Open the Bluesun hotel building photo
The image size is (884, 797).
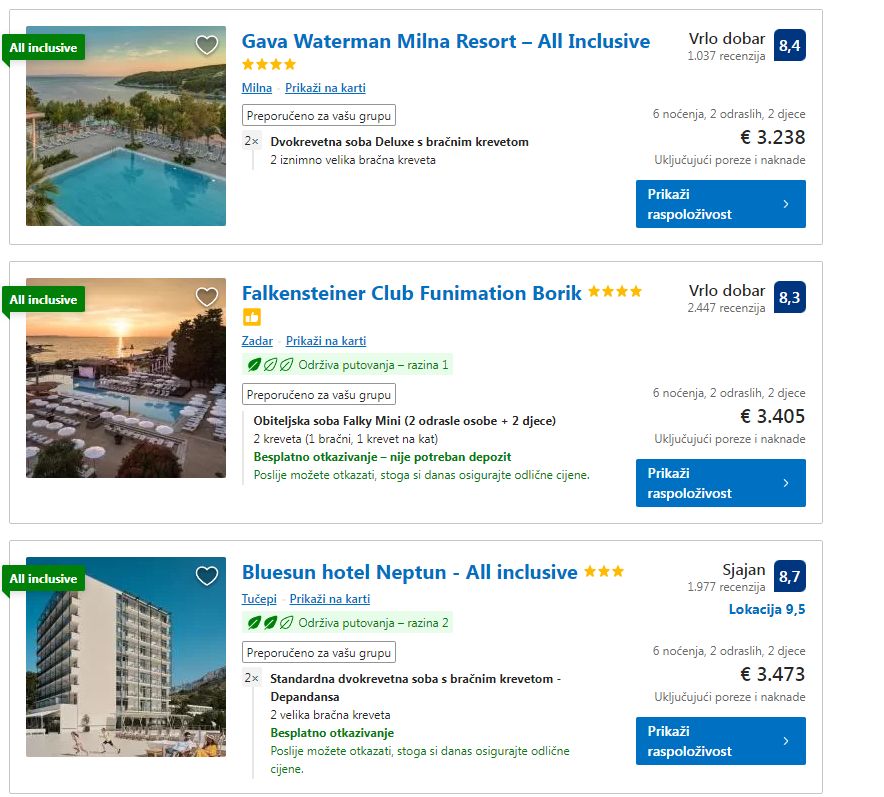pyautogui.click(x=126, y=670)
